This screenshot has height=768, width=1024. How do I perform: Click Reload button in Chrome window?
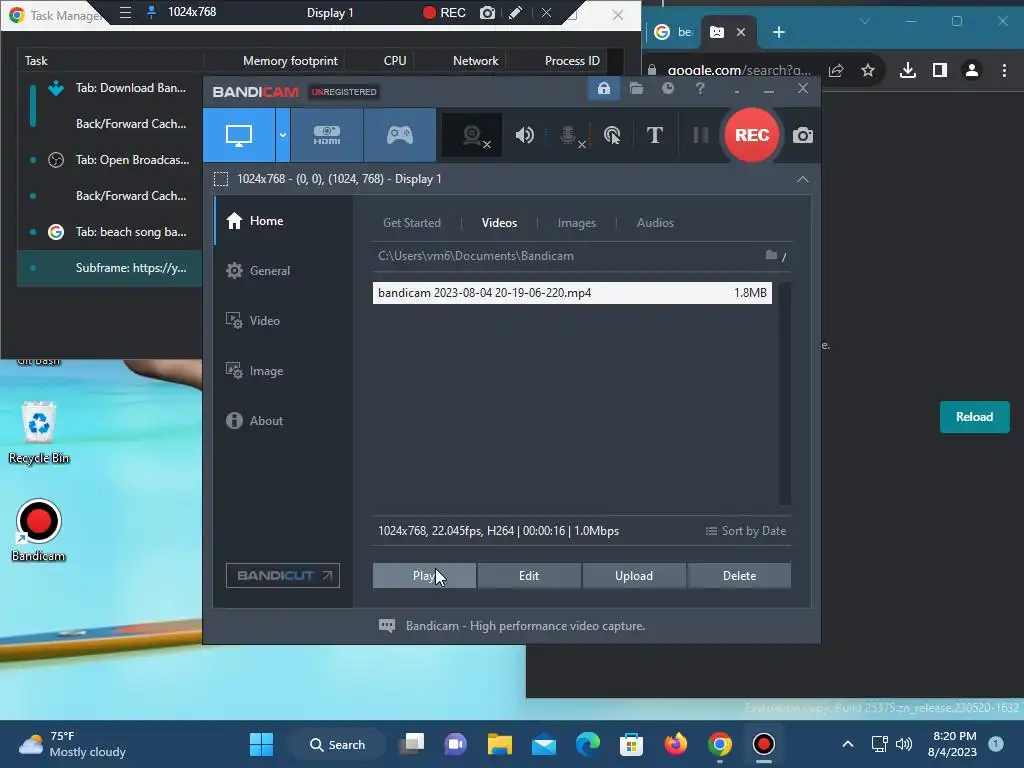coord(974,417)
